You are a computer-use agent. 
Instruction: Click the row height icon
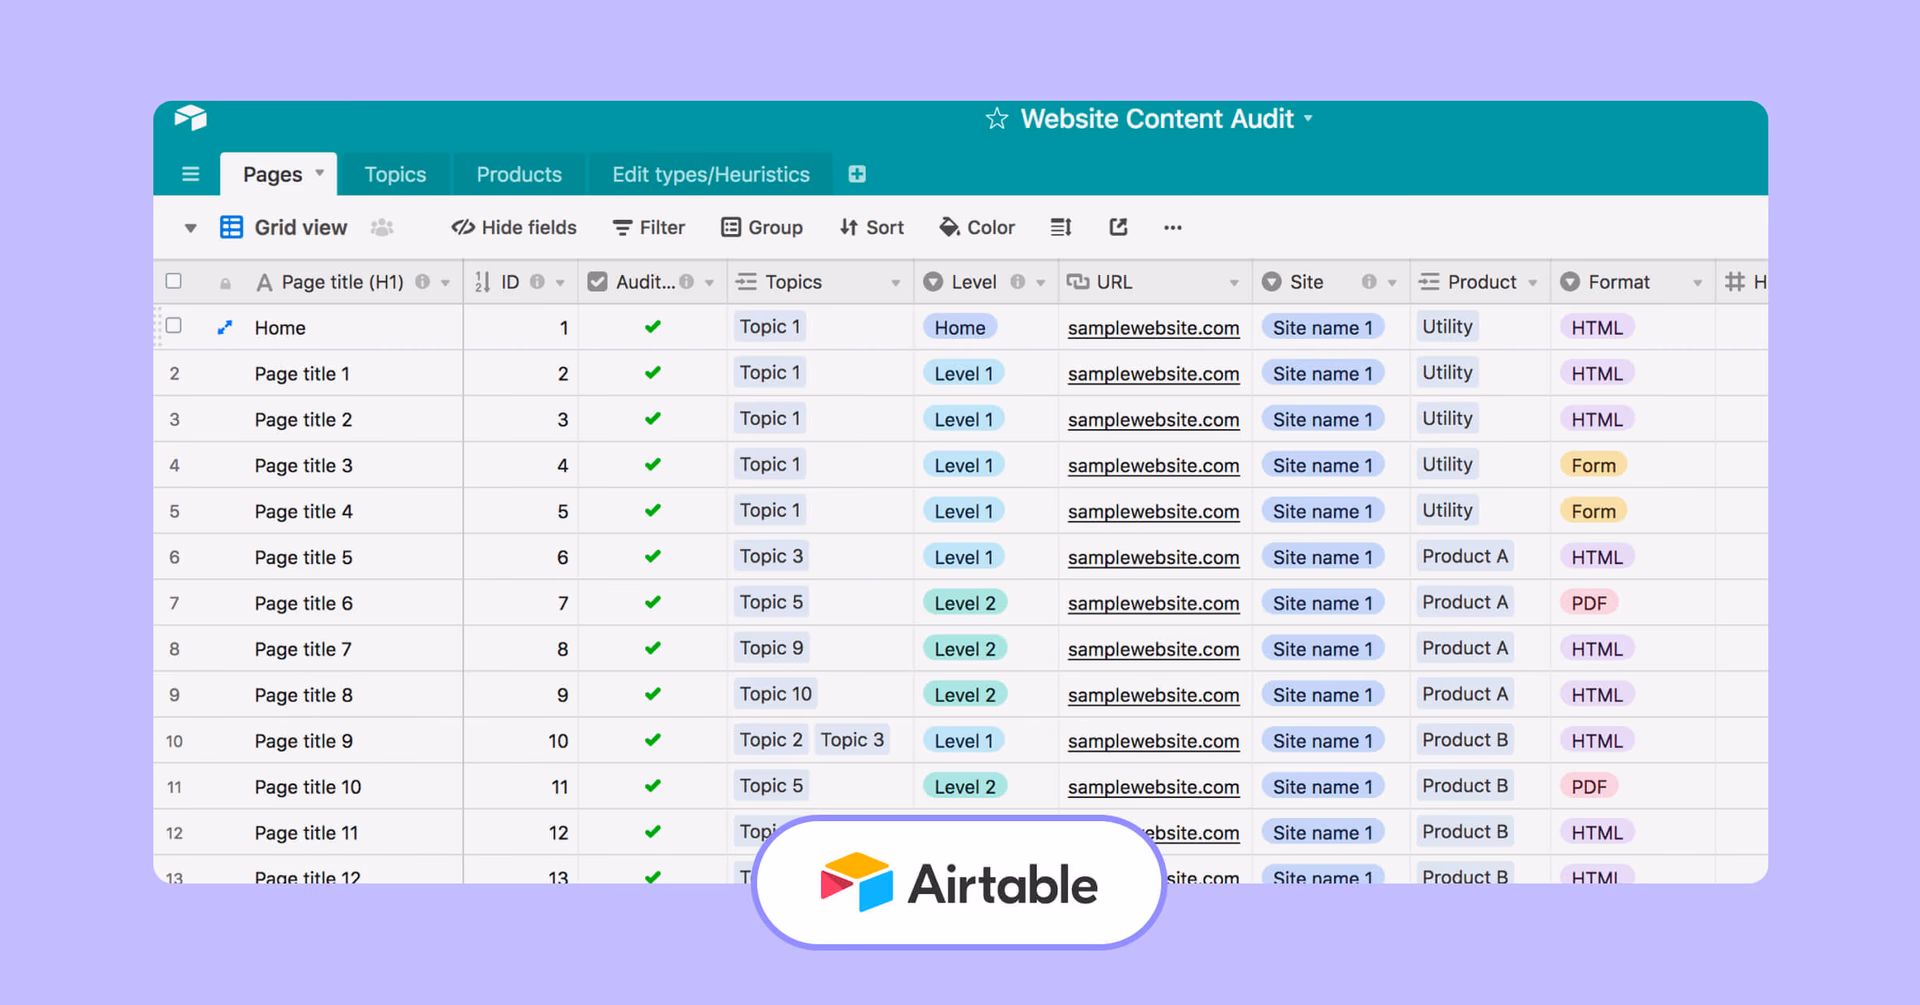pyautogui.click(x=1060, y=227)
